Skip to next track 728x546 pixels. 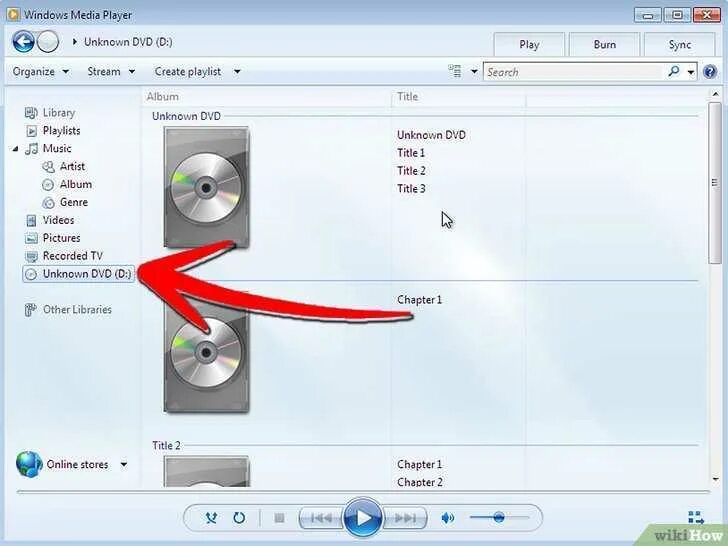pos(405,518)
